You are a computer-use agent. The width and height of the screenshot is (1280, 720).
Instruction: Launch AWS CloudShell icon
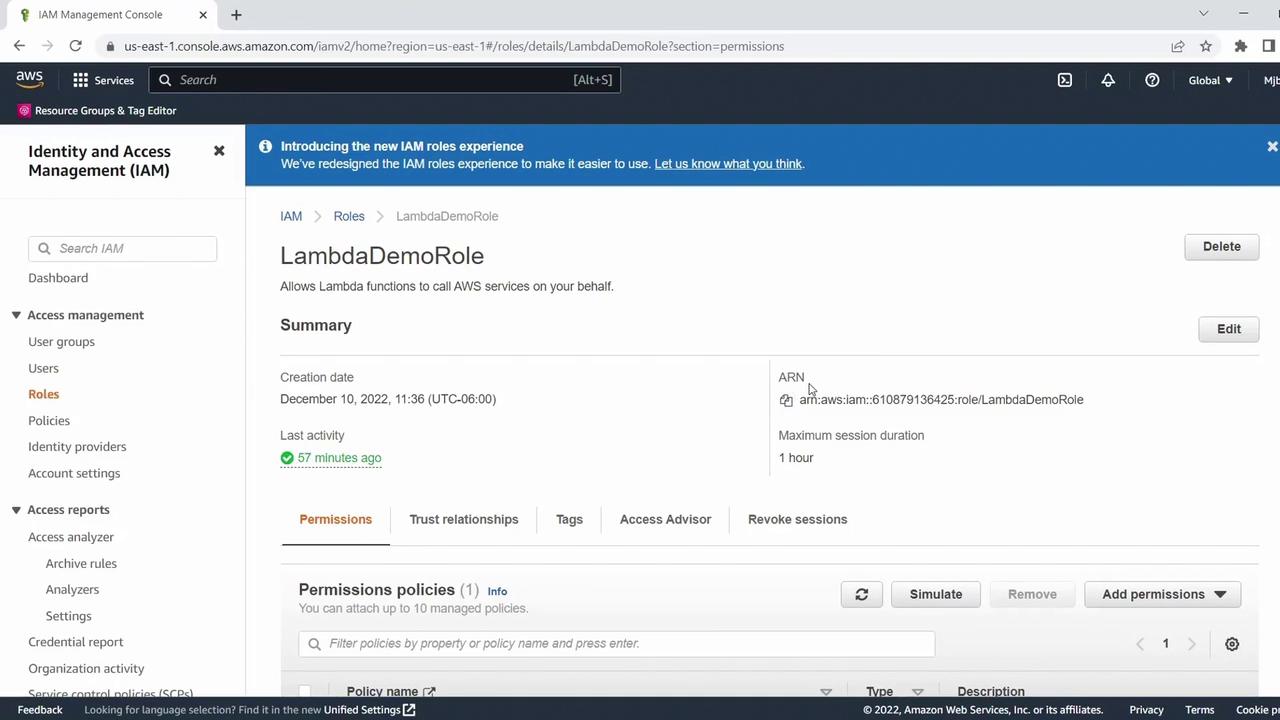(1065, 80)
